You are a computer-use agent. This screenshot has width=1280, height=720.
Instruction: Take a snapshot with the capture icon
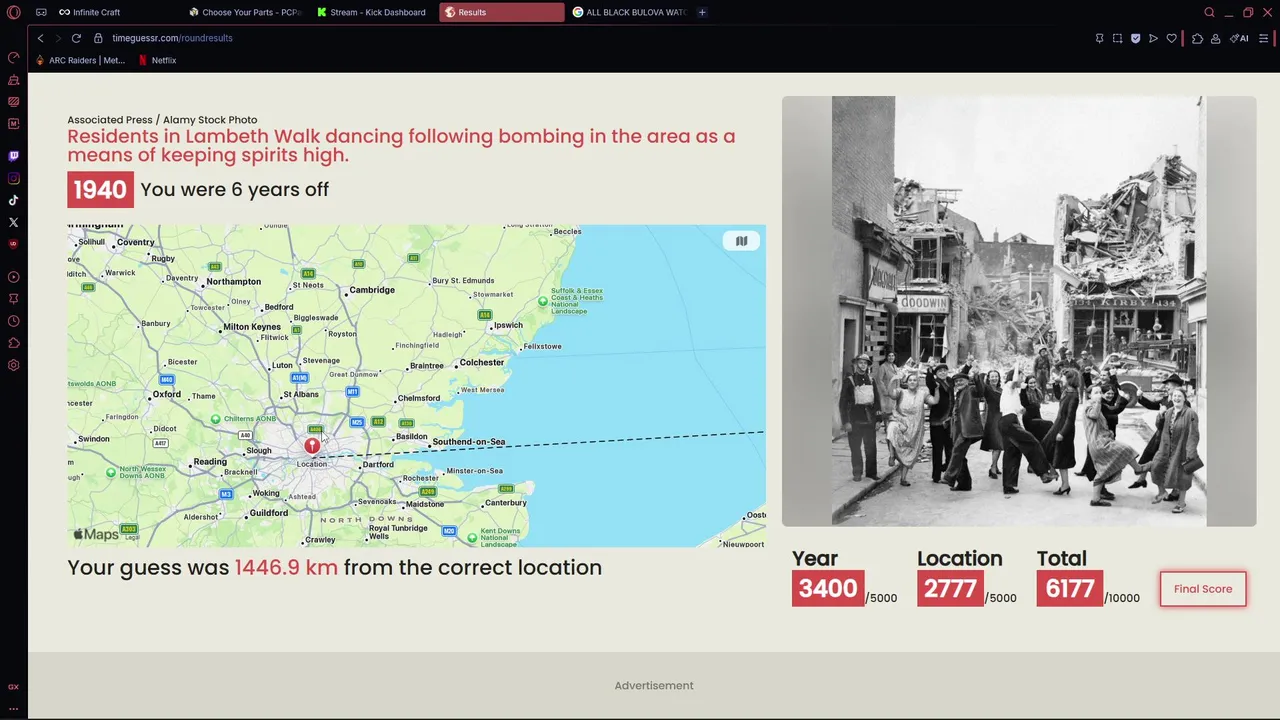coord(1117,38)
